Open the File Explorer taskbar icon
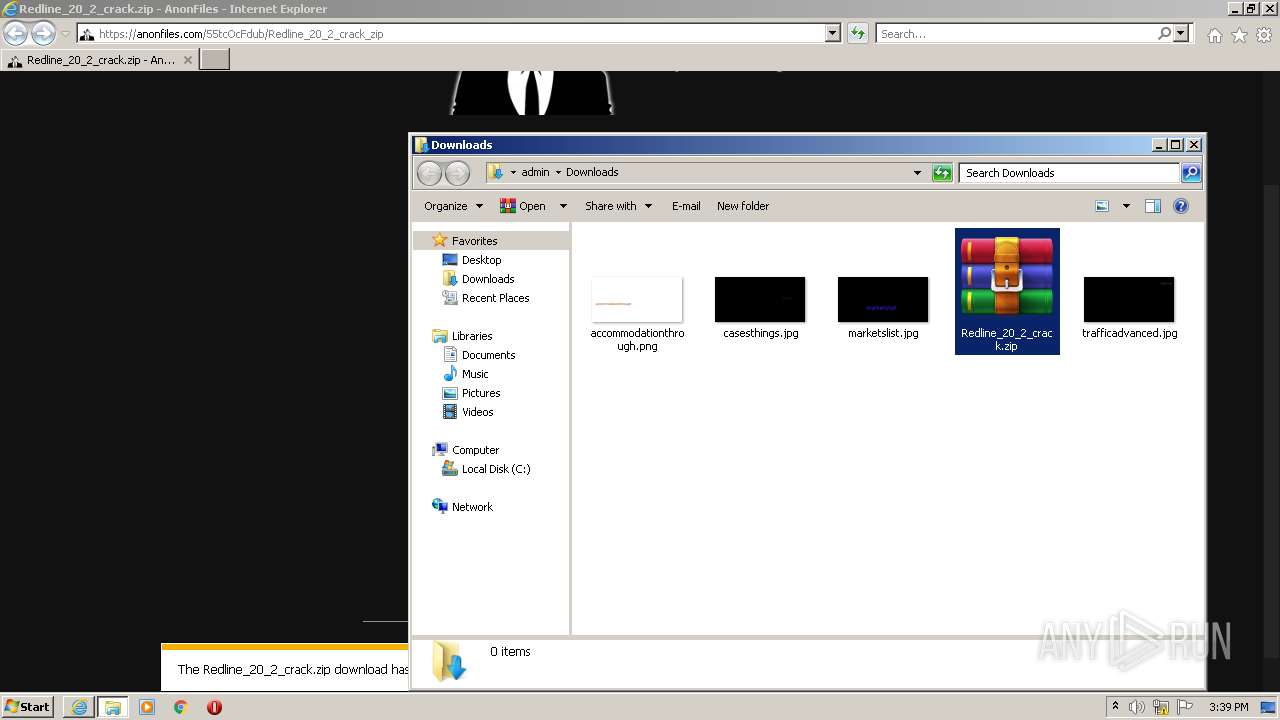The height and width of the screenshot is (720, 1280). (112, 707)
